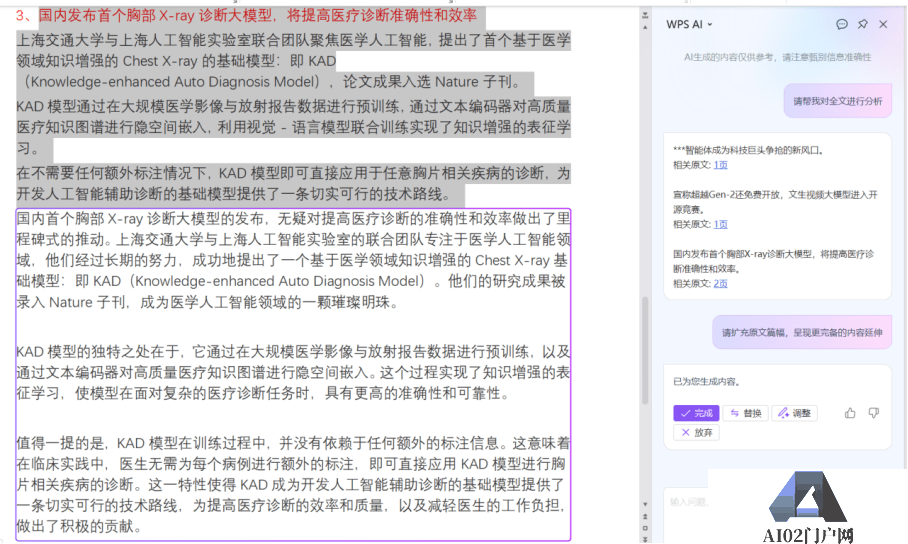The width and height of the screenshot is (908, 544).
Task: Click the 请帮我对全文进行分析 message bubble
Action: pyautogui.click(x=837, y=101)
